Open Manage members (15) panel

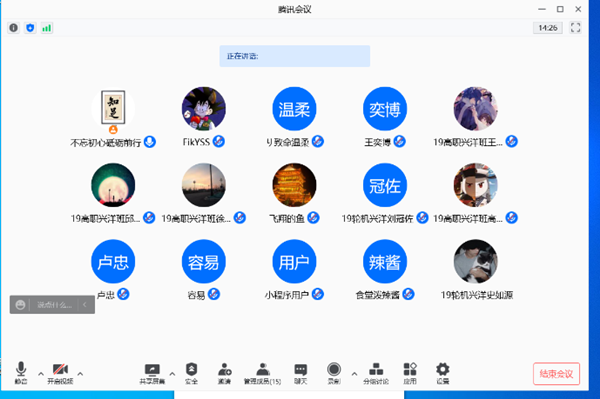(262, 373)
